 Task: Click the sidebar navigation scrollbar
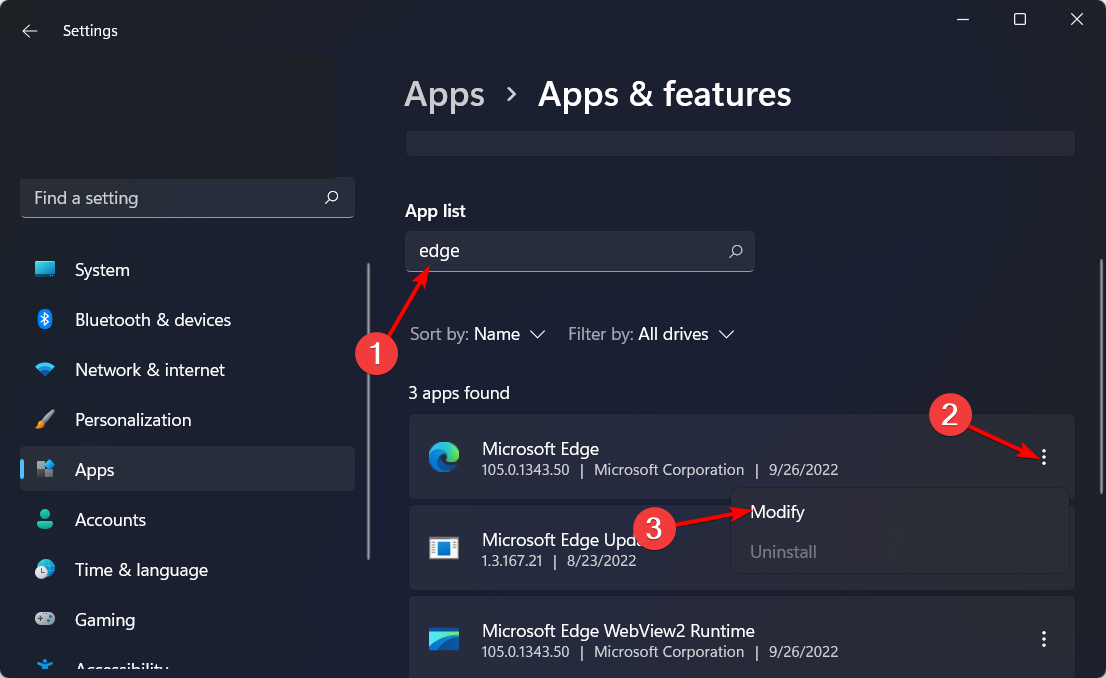click(368, 411)
